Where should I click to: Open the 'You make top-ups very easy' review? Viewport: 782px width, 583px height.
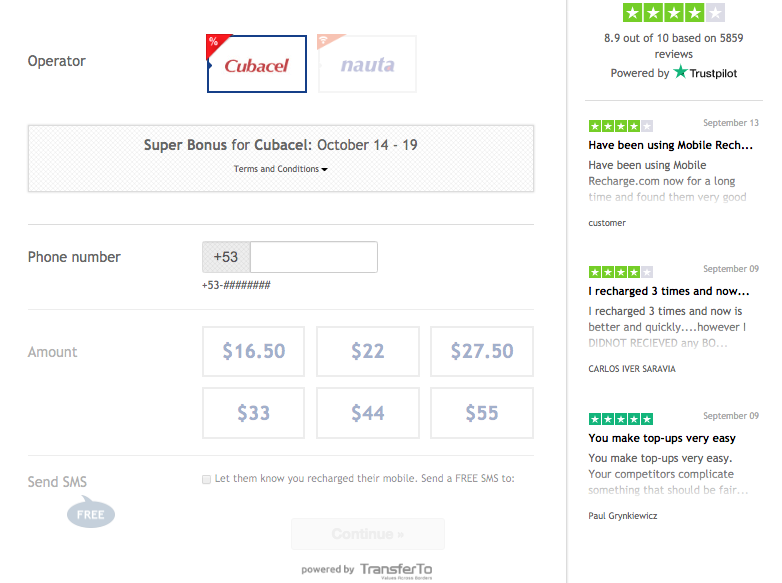662,438
